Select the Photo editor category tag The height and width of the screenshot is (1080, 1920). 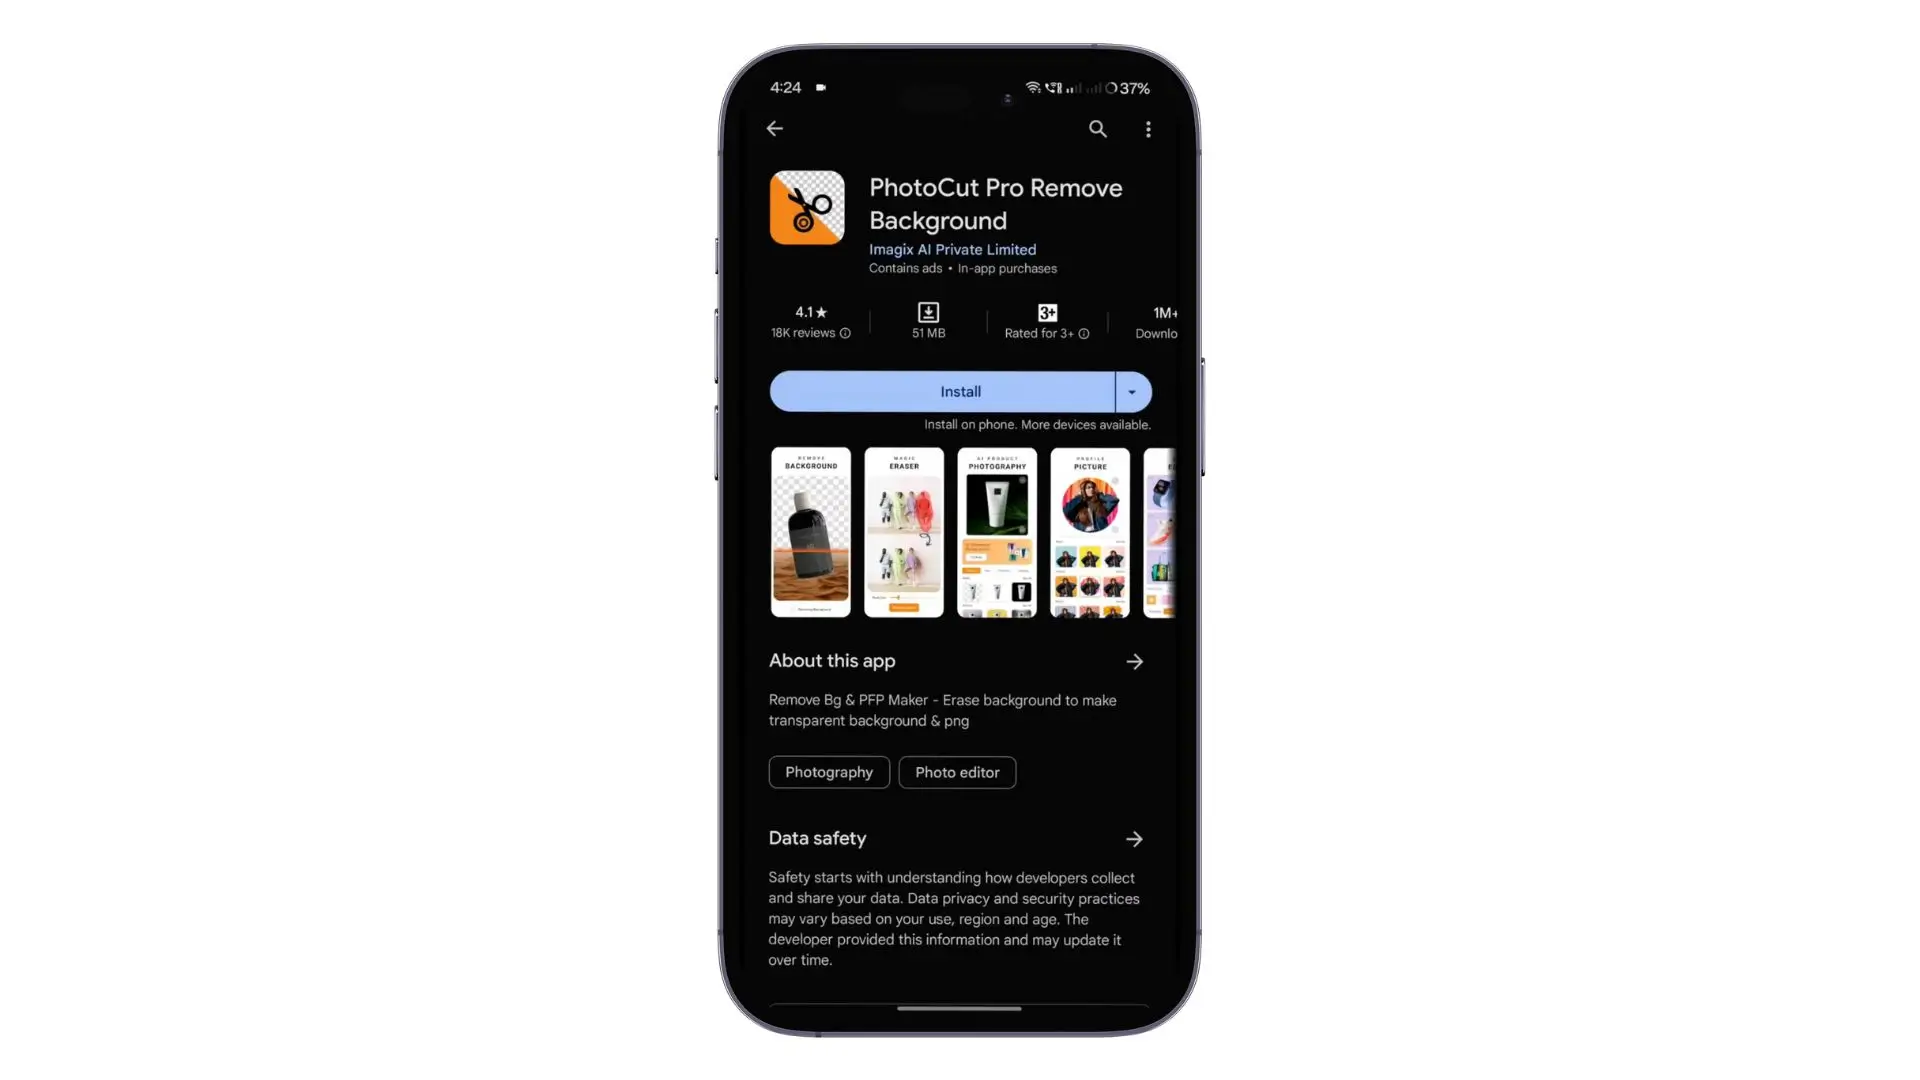point(957,771)
